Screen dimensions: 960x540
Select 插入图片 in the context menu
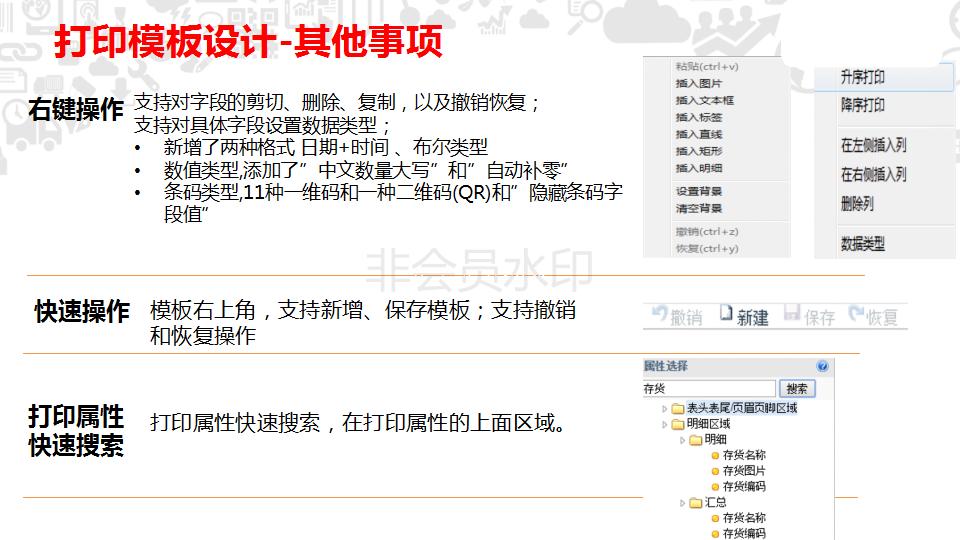(699, 83)
